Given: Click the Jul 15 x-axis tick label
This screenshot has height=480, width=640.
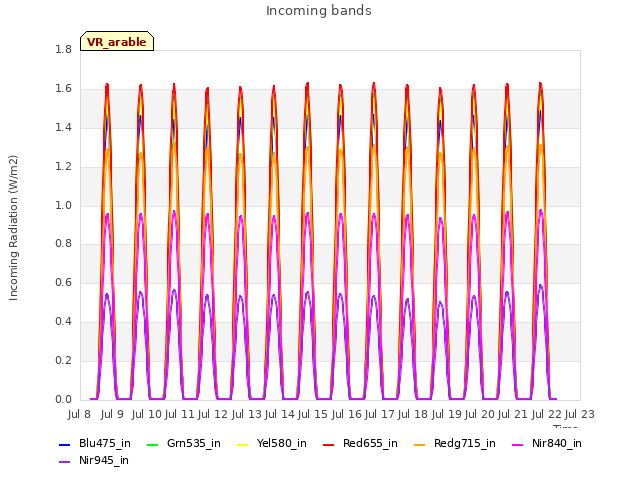Looking at the screenshot, I should (313, 414).
